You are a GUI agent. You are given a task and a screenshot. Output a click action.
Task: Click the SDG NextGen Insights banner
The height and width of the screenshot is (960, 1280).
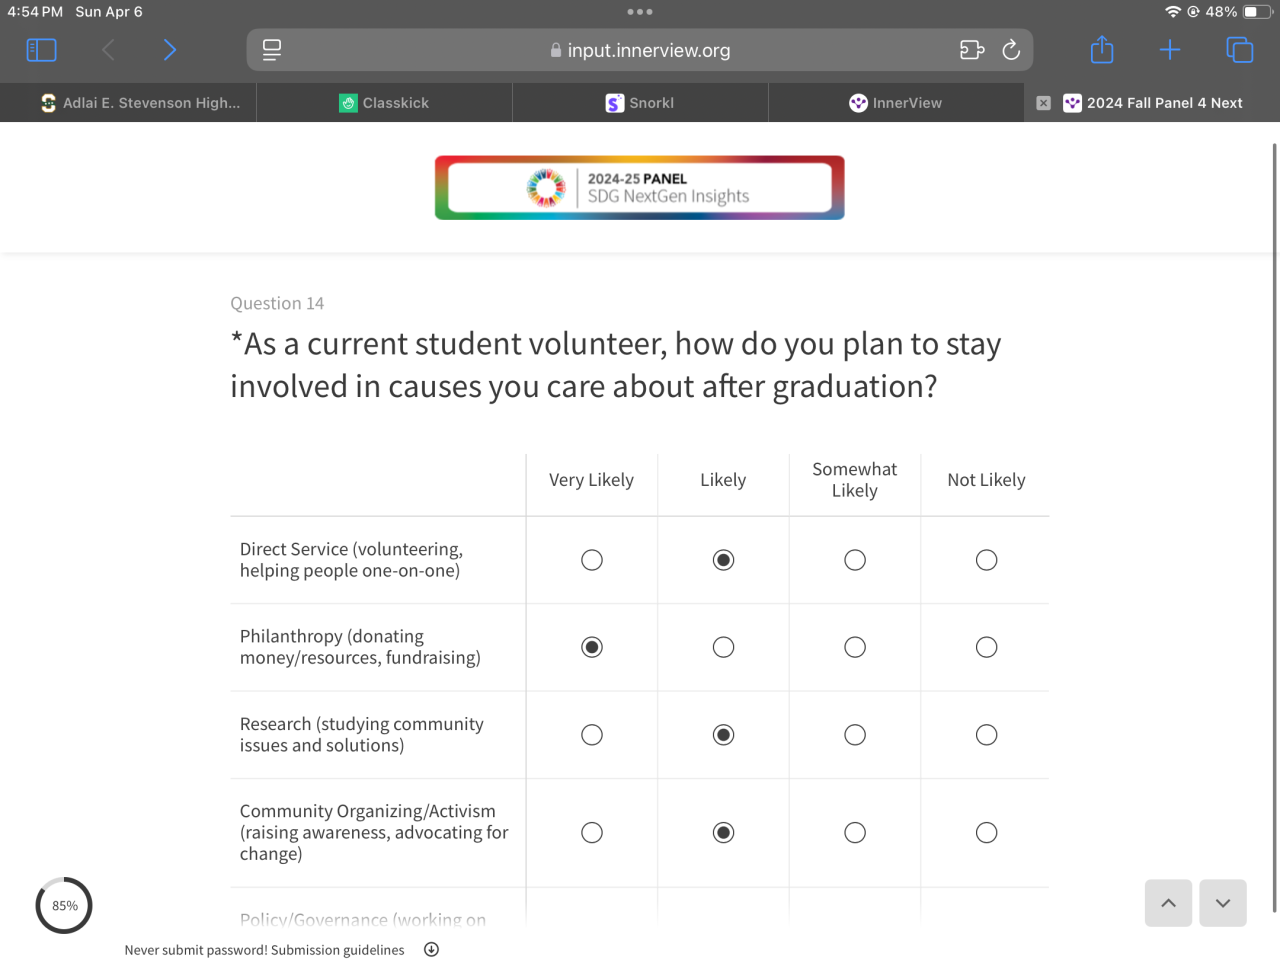(640, 188)
